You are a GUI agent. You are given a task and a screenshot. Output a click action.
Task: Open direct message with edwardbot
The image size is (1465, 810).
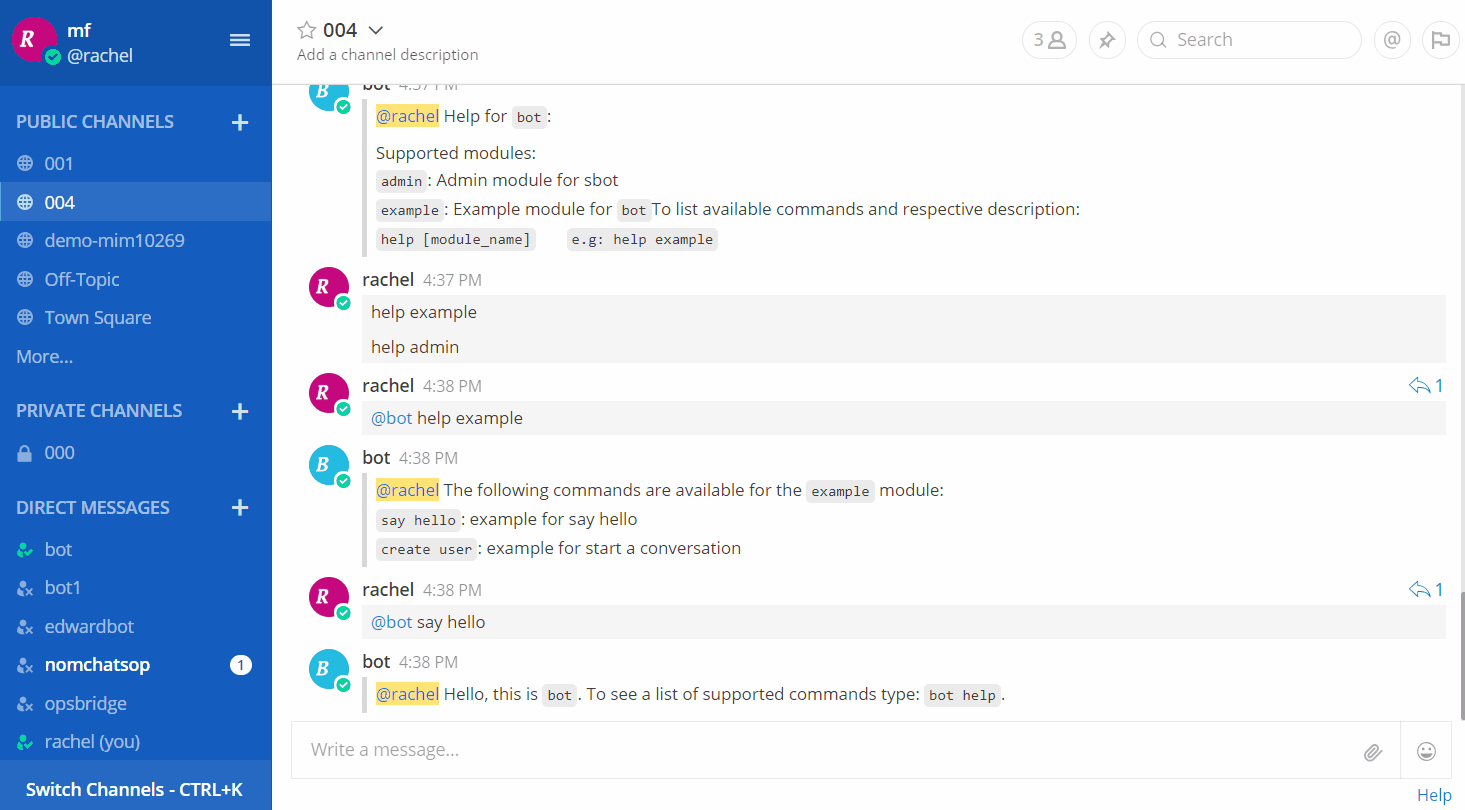pyautogui.click(x=136, y=626)
